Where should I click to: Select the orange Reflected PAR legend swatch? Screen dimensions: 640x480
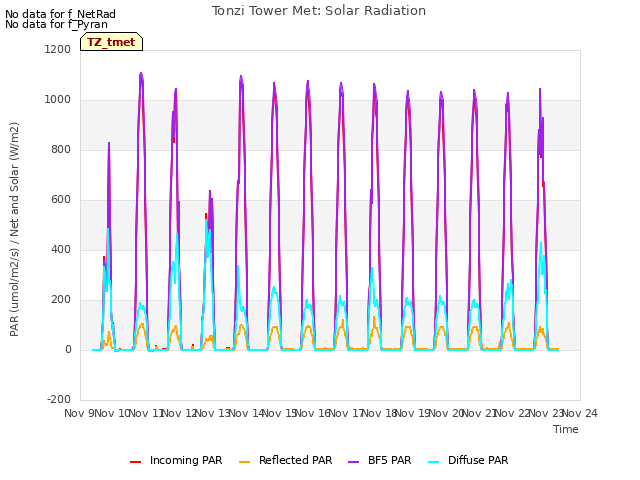[244, 462]
